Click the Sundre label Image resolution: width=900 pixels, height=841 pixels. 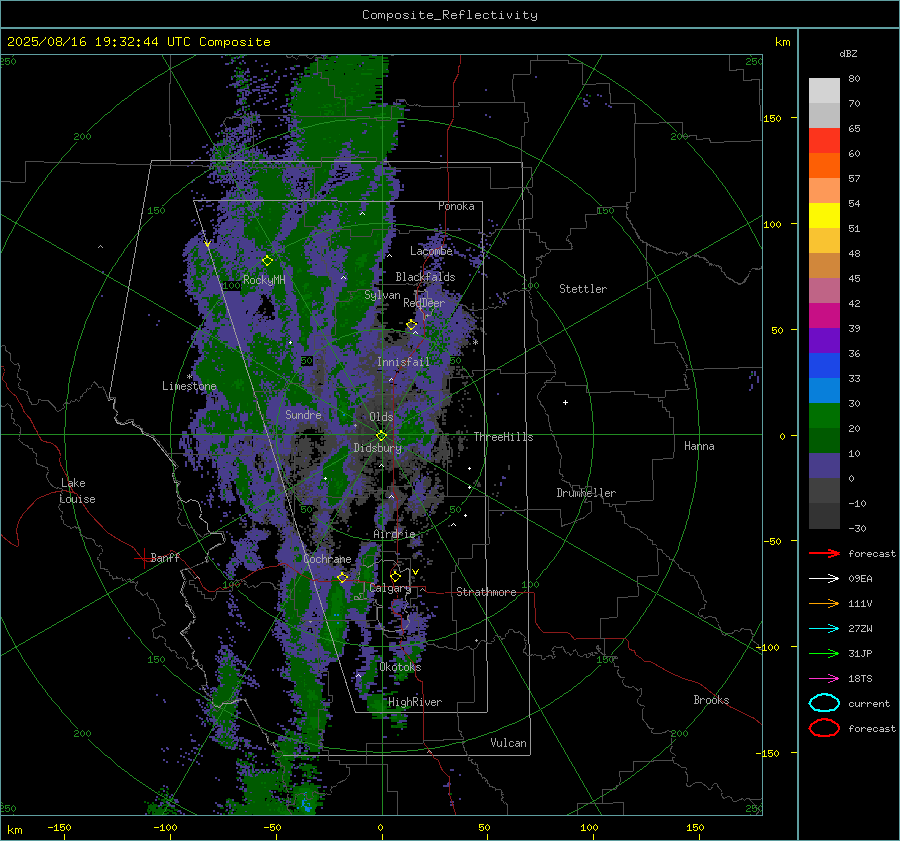point(303,414)
